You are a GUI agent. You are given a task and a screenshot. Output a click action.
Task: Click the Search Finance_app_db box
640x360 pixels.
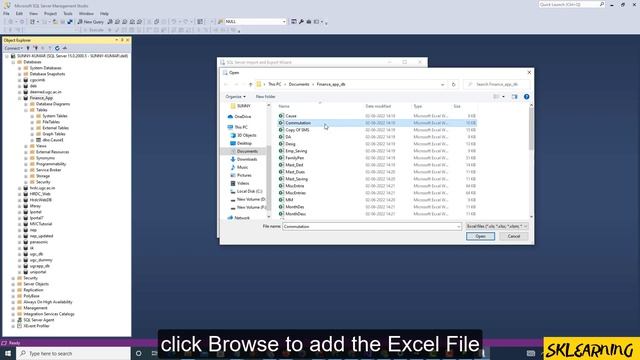pos(497,84)
